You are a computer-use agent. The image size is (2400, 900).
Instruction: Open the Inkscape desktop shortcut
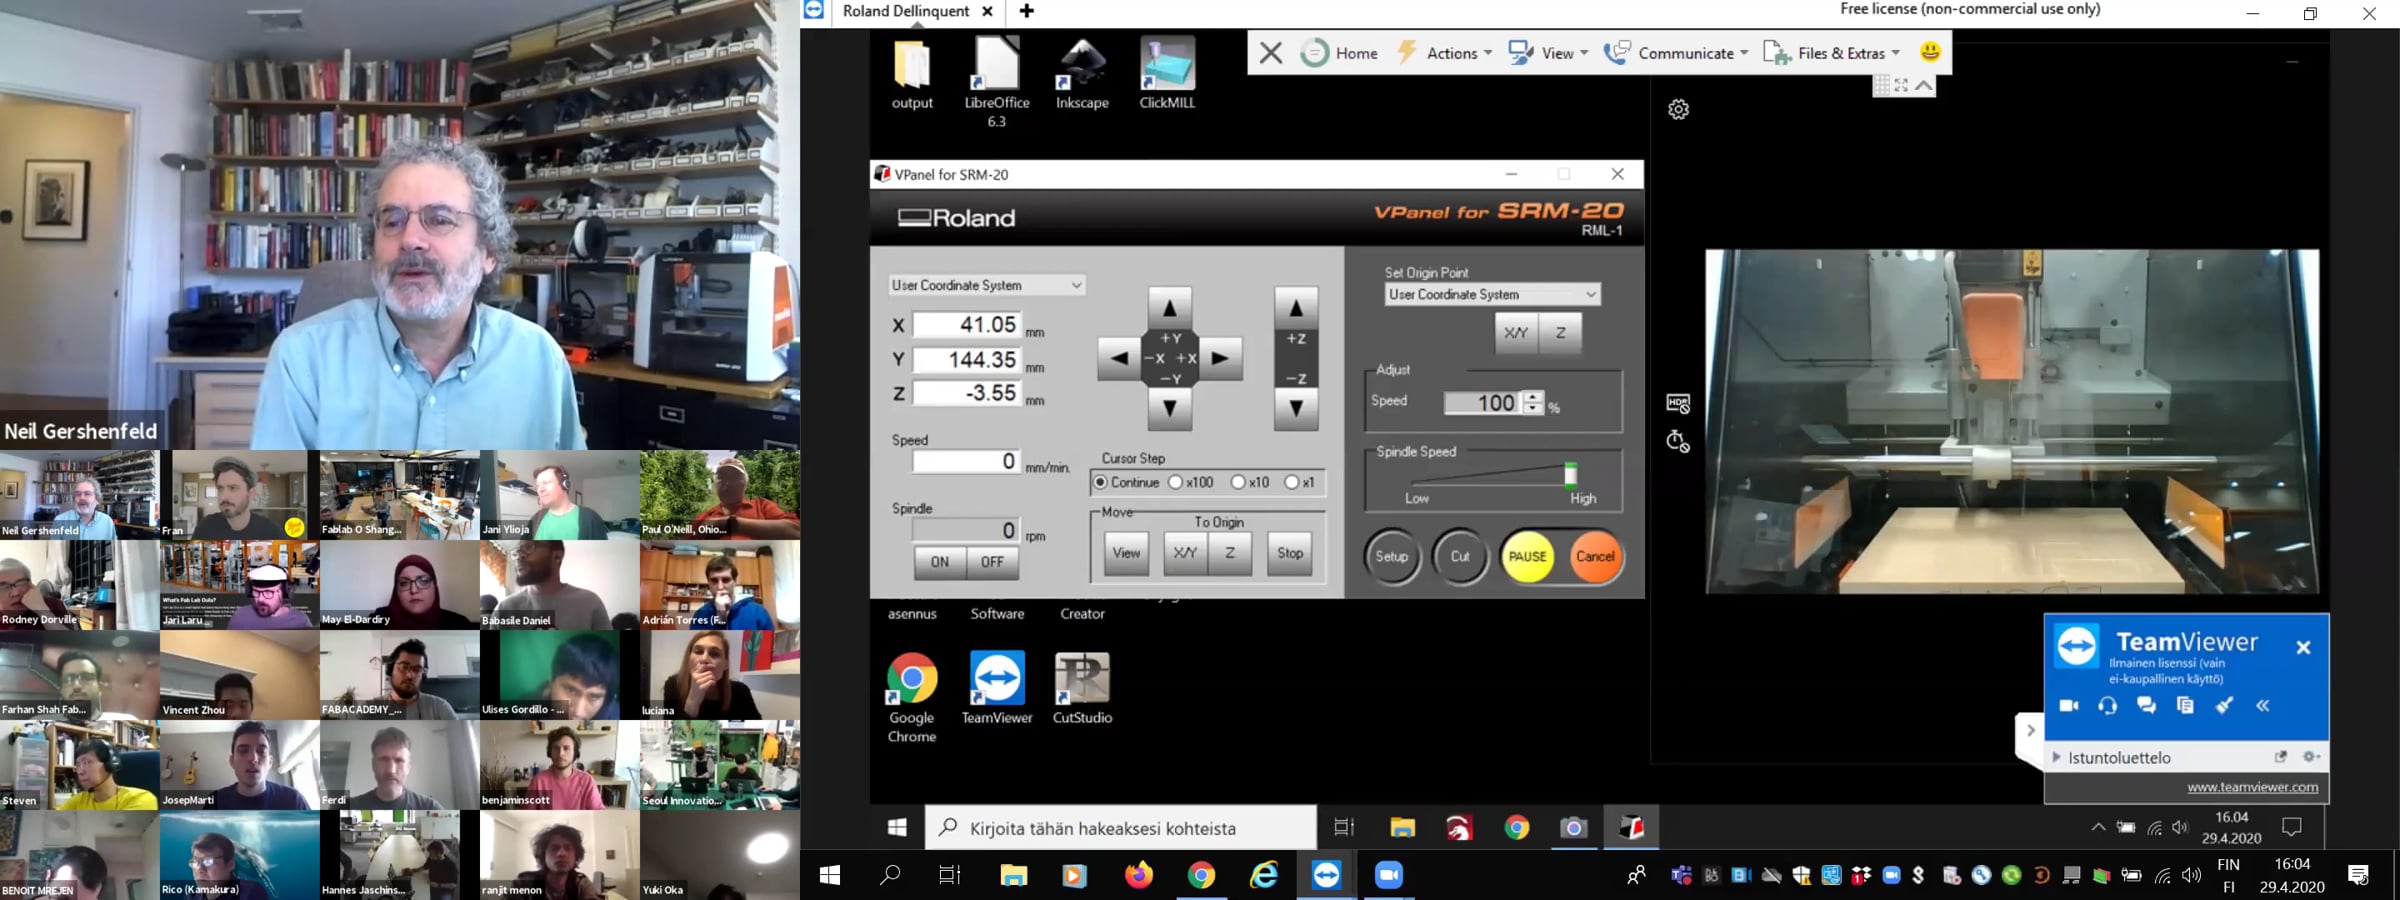coord(1082,74)
